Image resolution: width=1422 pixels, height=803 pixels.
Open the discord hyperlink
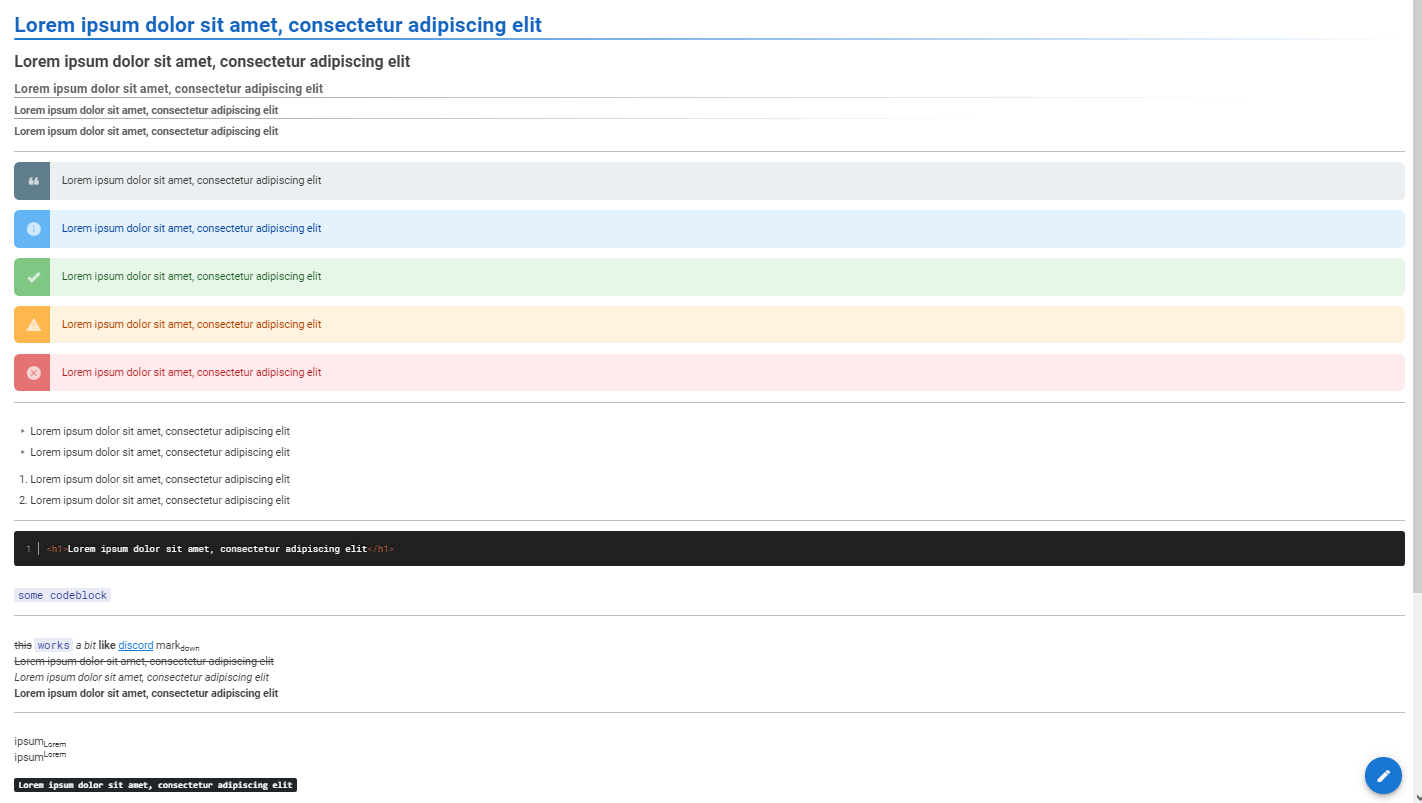coord(135,644)
